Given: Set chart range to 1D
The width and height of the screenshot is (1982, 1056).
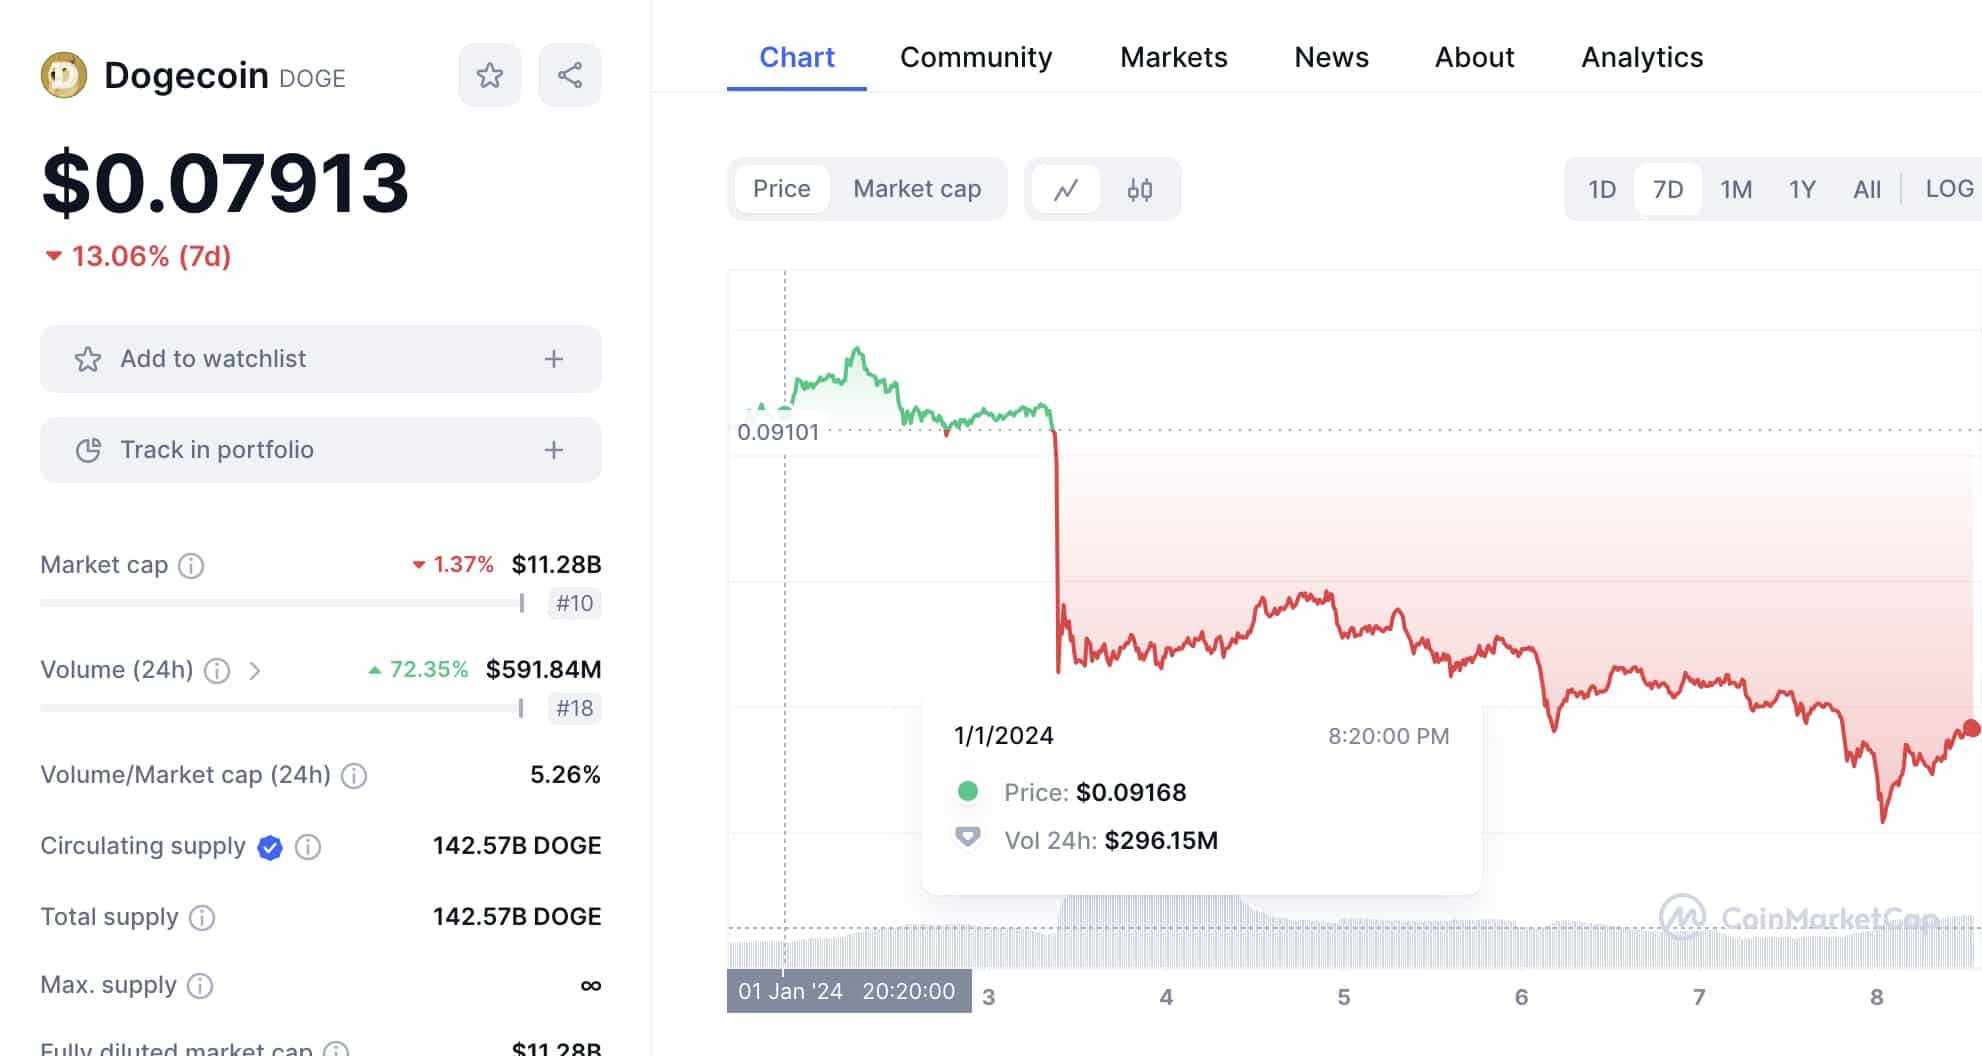Looking at the screenshot, I should pyautogui.click(x=1602, y=189).
